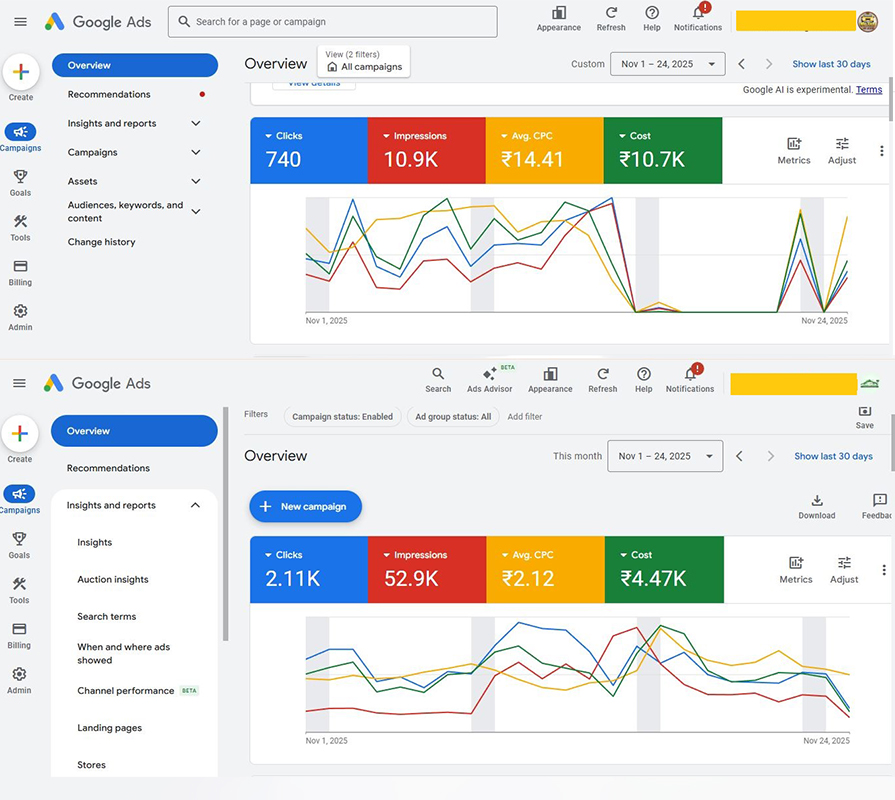Open Auction insights in the sidebar
895x800 pixels.
click(113, 579)
